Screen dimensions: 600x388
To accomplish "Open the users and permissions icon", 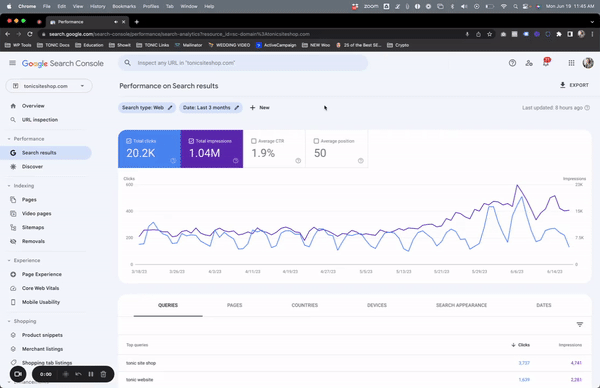I will 529,63.
